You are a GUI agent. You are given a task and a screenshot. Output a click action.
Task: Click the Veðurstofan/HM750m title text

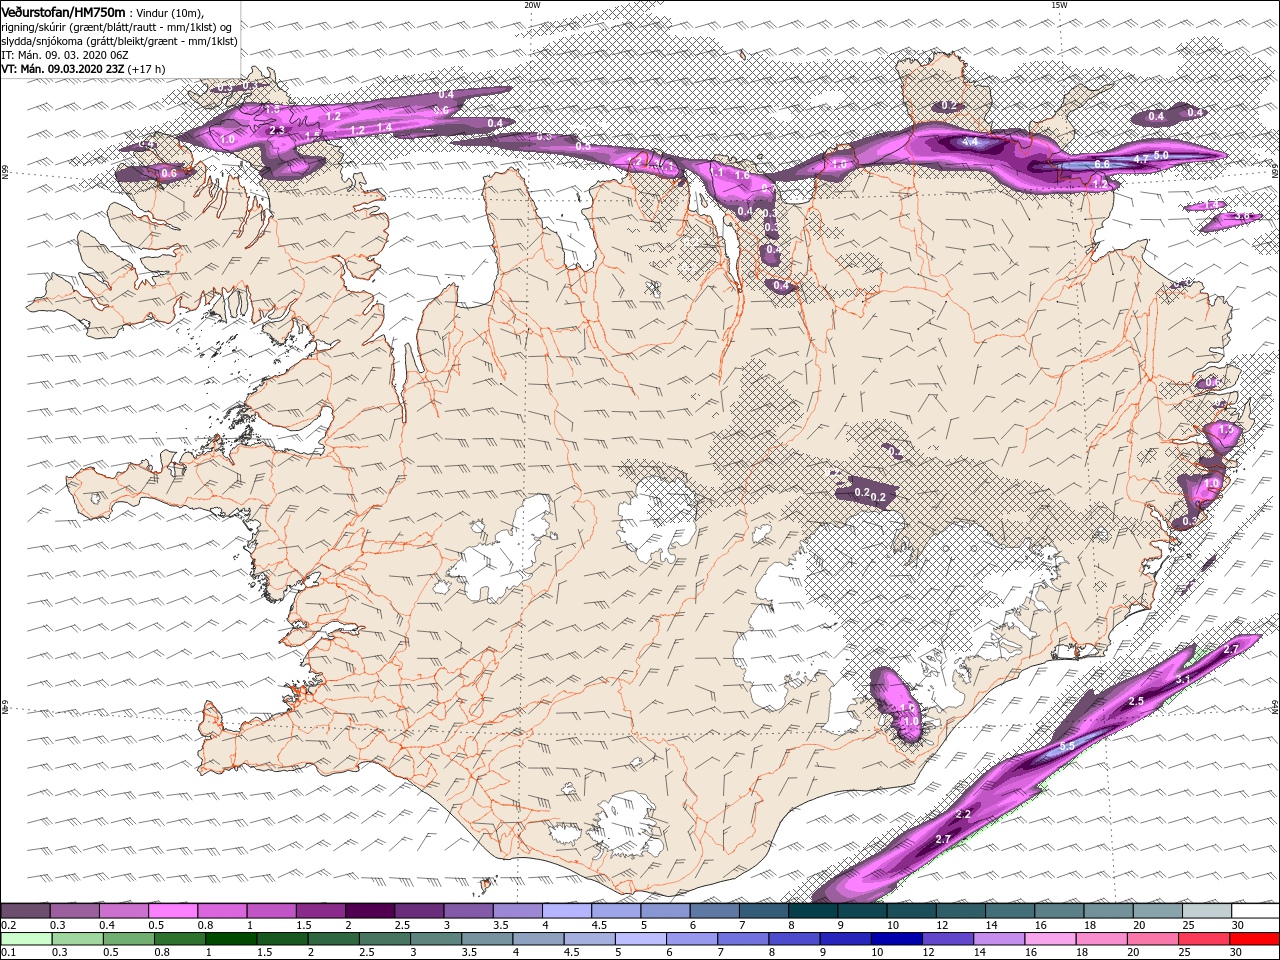click(x=63, y=11)
